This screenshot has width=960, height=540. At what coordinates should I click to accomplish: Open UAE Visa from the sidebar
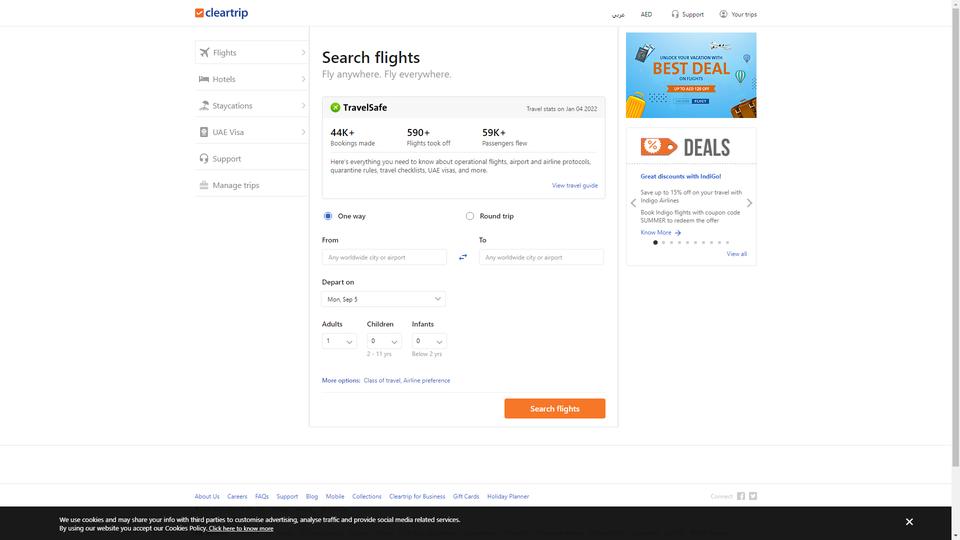point(251,132)
